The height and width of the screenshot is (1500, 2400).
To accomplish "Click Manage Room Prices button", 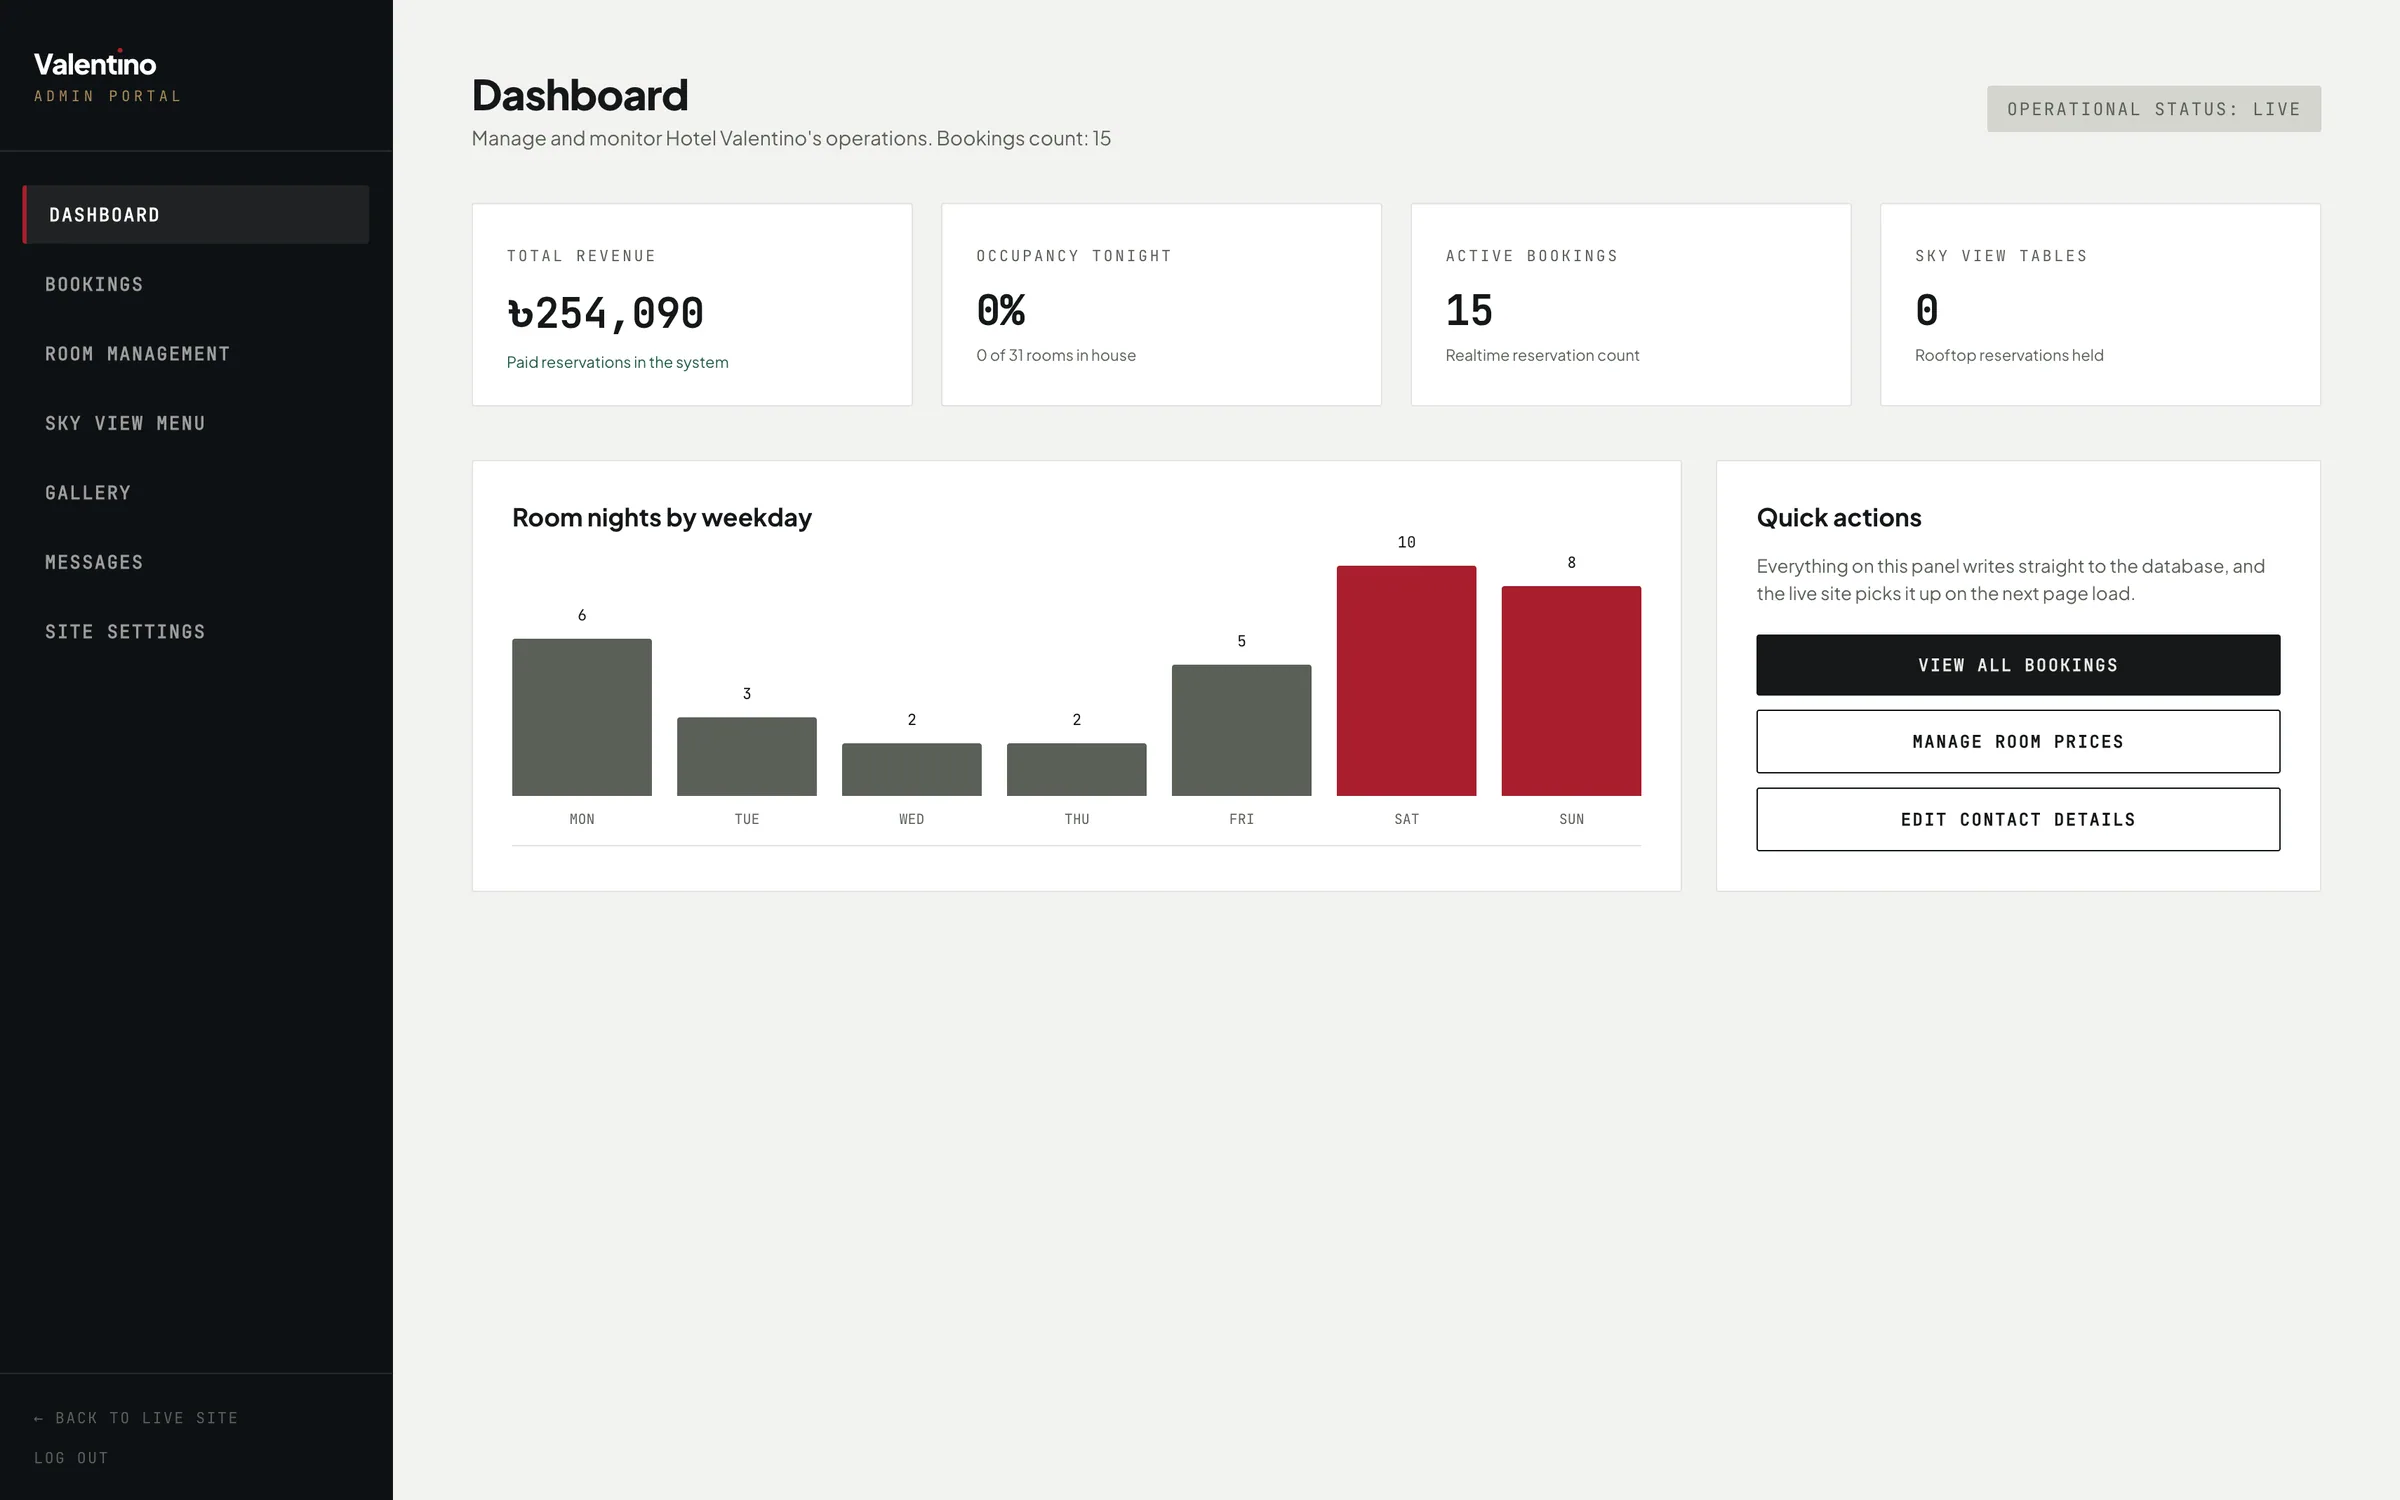I will pyautogui.click(x=2018, y=741).
